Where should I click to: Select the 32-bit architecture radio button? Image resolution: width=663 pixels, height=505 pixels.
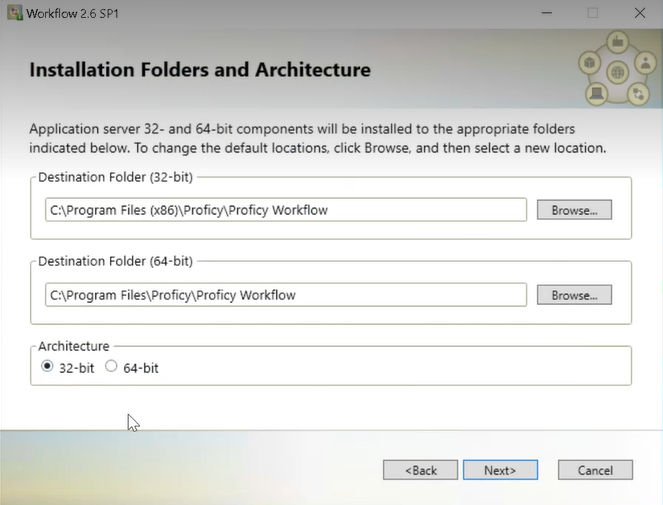point(47,366)
